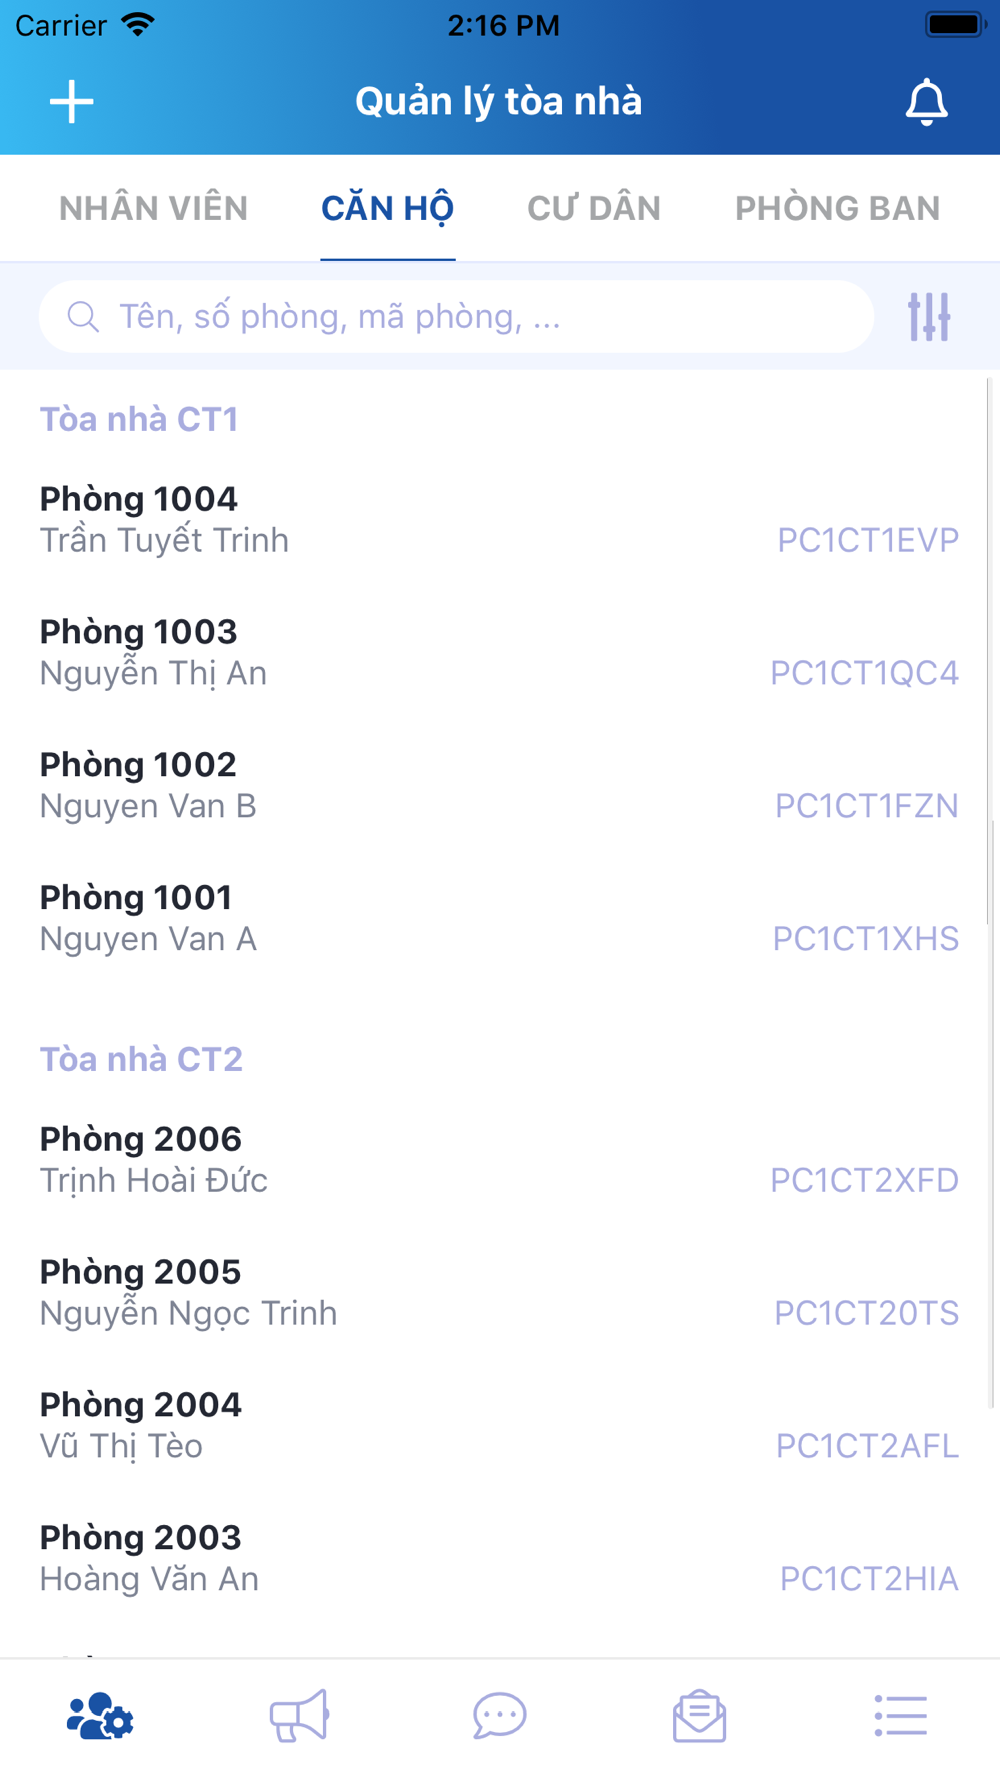This screenshot has width=1000, height=1778.
Task: Switch to the NHÂN VIÊN tab
Action: [153, 208]
